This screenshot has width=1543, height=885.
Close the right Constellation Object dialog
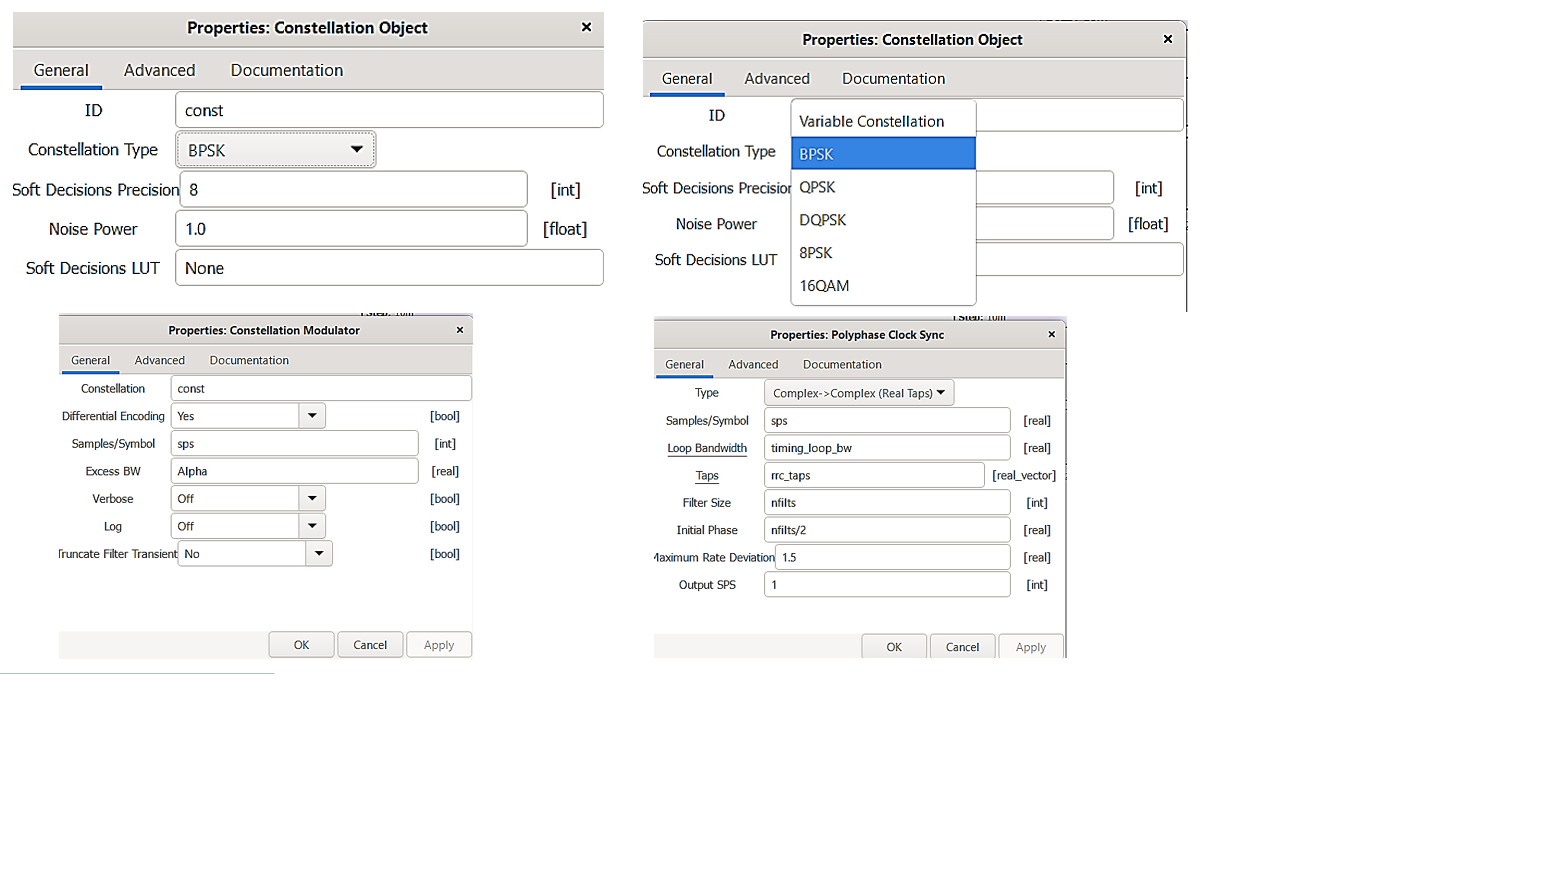(x=1167, y=39)
